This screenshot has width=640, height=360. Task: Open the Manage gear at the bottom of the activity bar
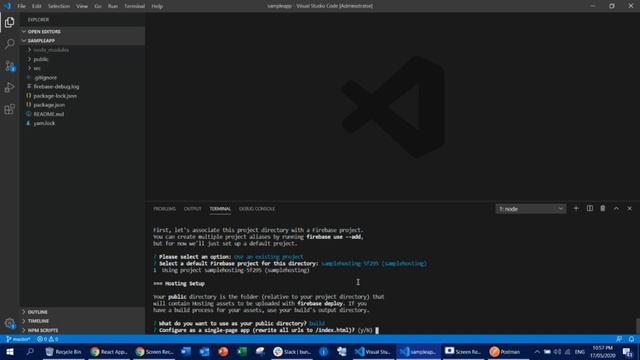[9, 324]
